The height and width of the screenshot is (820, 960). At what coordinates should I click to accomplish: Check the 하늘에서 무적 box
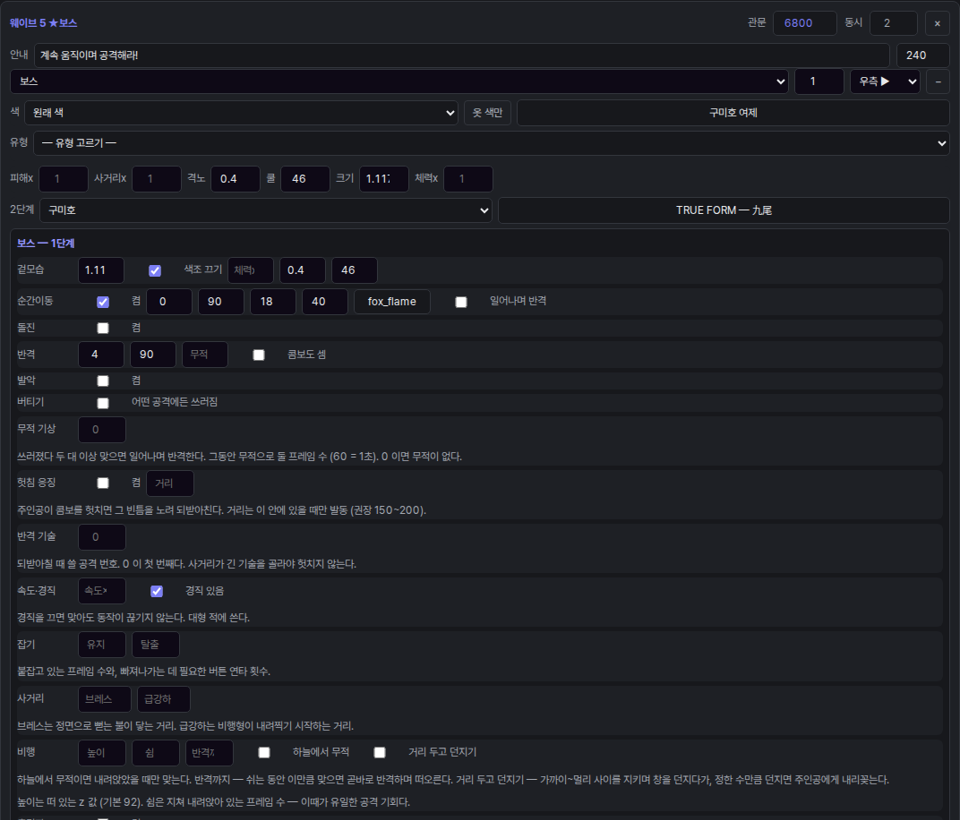pyautogui.click(x=264, y=753)
